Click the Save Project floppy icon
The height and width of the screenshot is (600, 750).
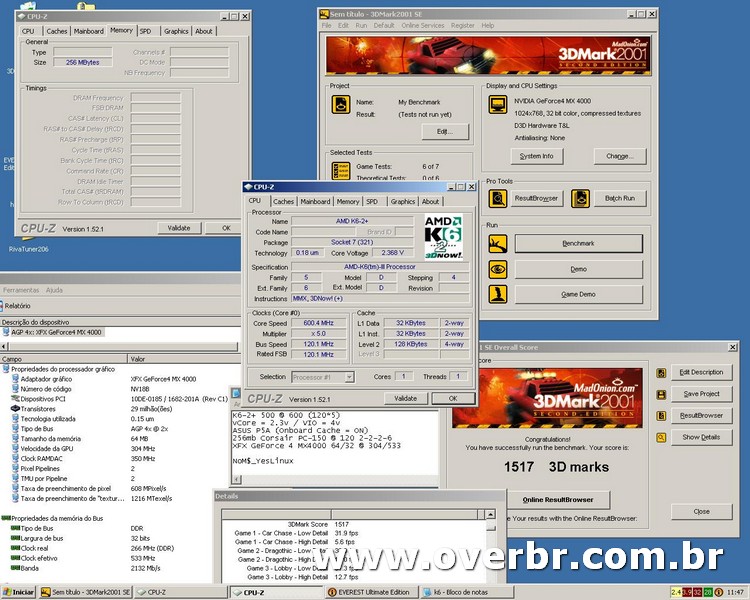(662, 394)
